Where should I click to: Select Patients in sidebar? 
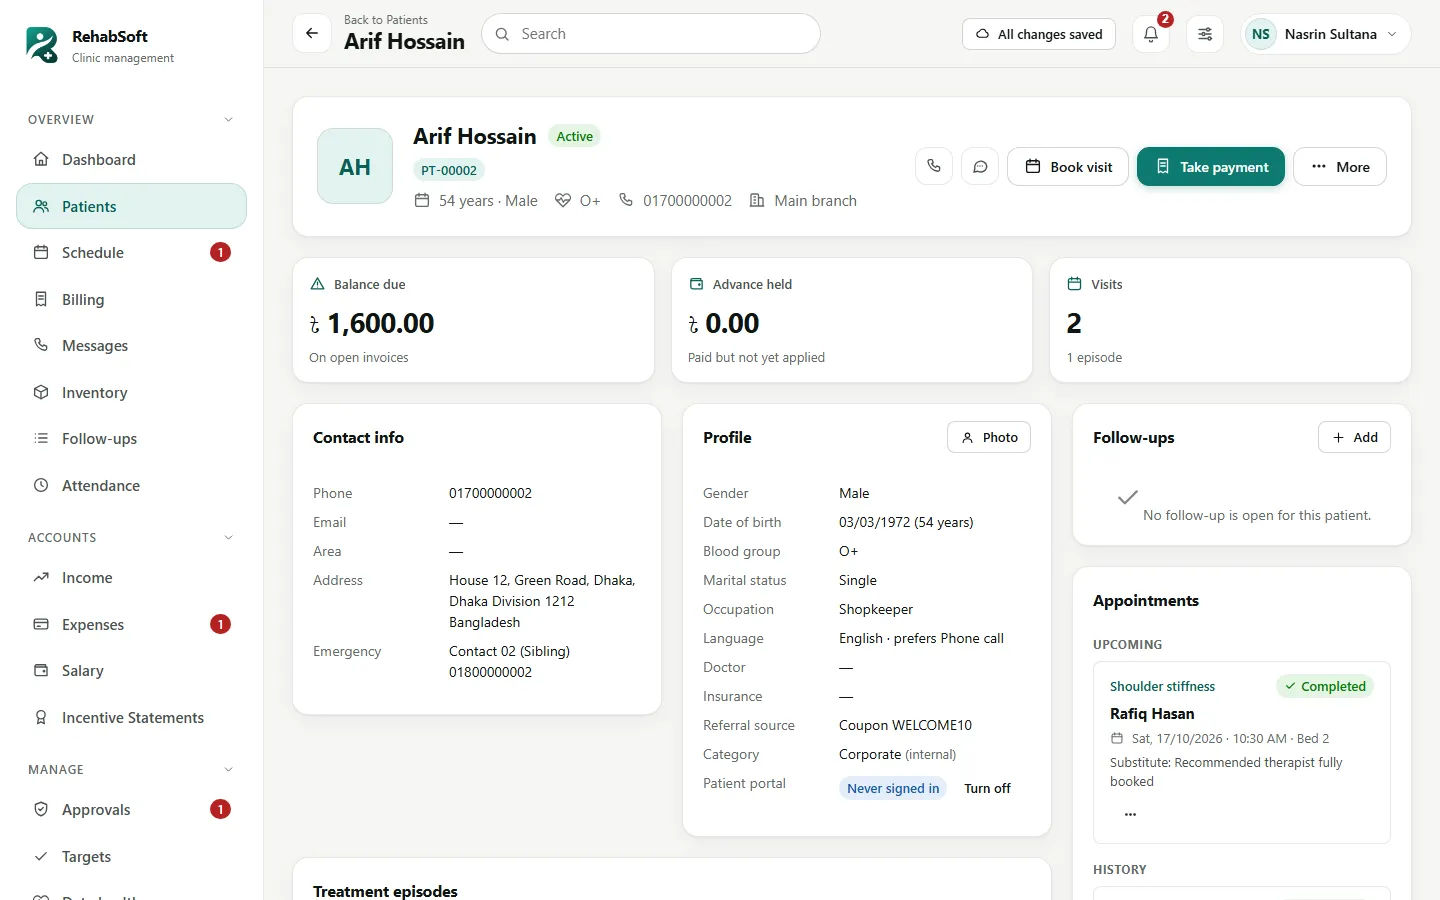coord(131,206)
